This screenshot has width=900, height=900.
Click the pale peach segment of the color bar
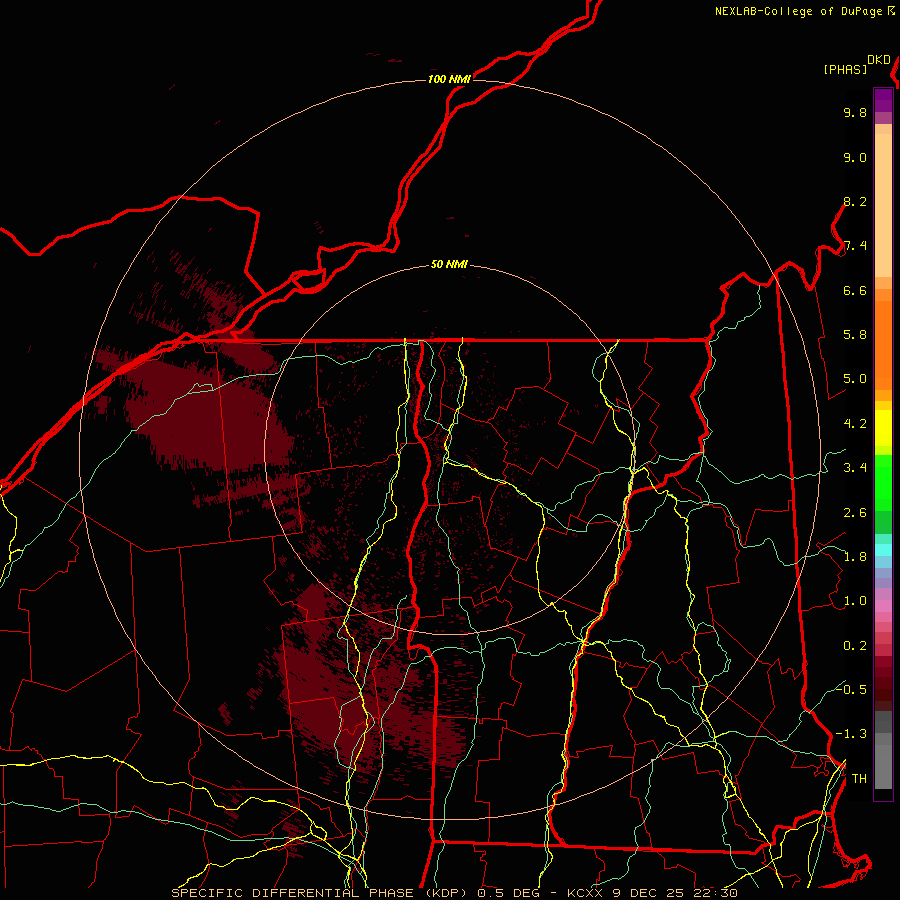tap(883, 205)
